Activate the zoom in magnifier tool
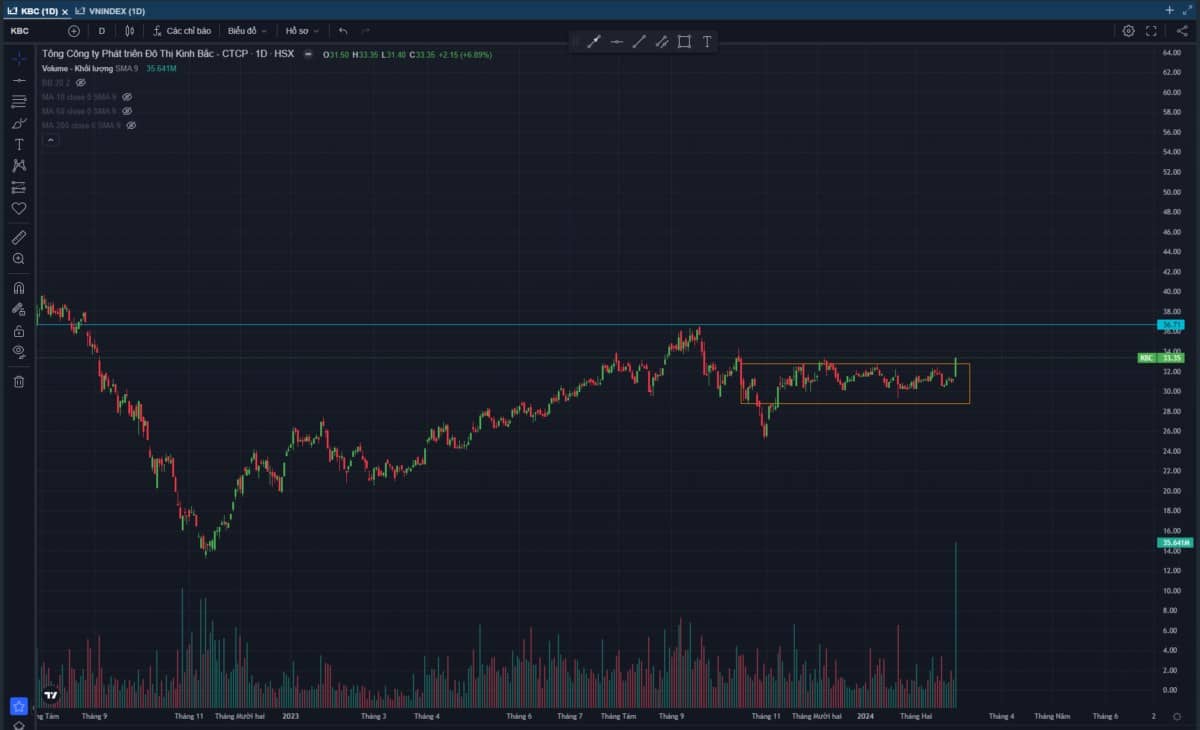1200x730 pixels. [19, 259]
